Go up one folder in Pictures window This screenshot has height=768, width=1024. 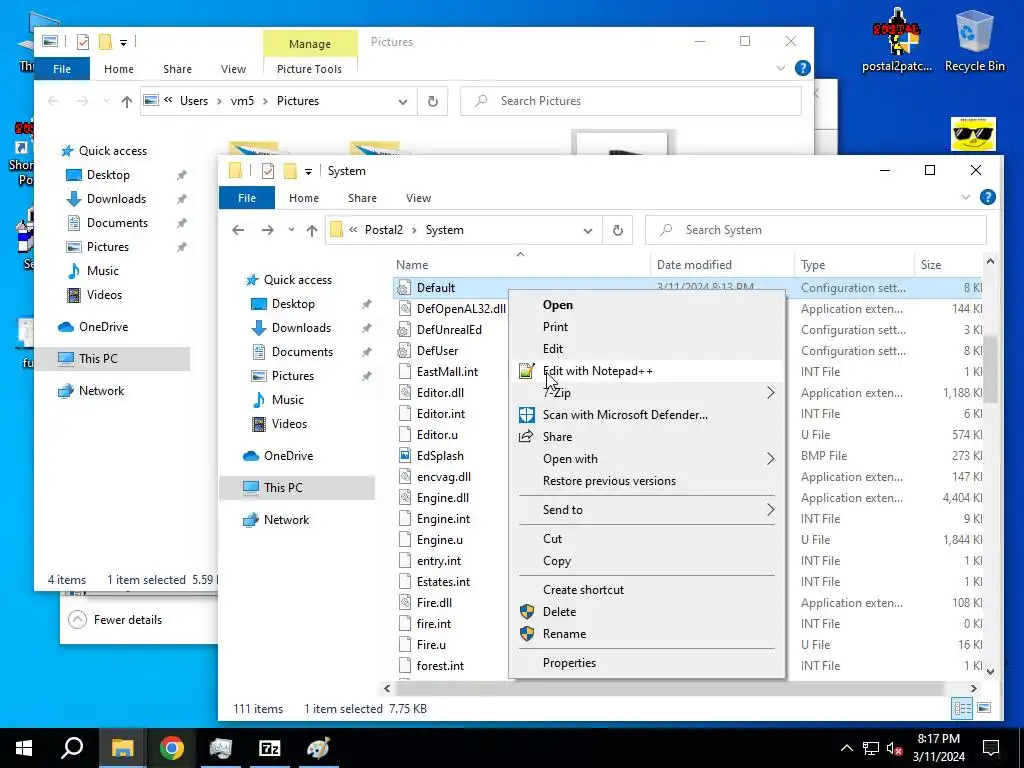point(127,101)
